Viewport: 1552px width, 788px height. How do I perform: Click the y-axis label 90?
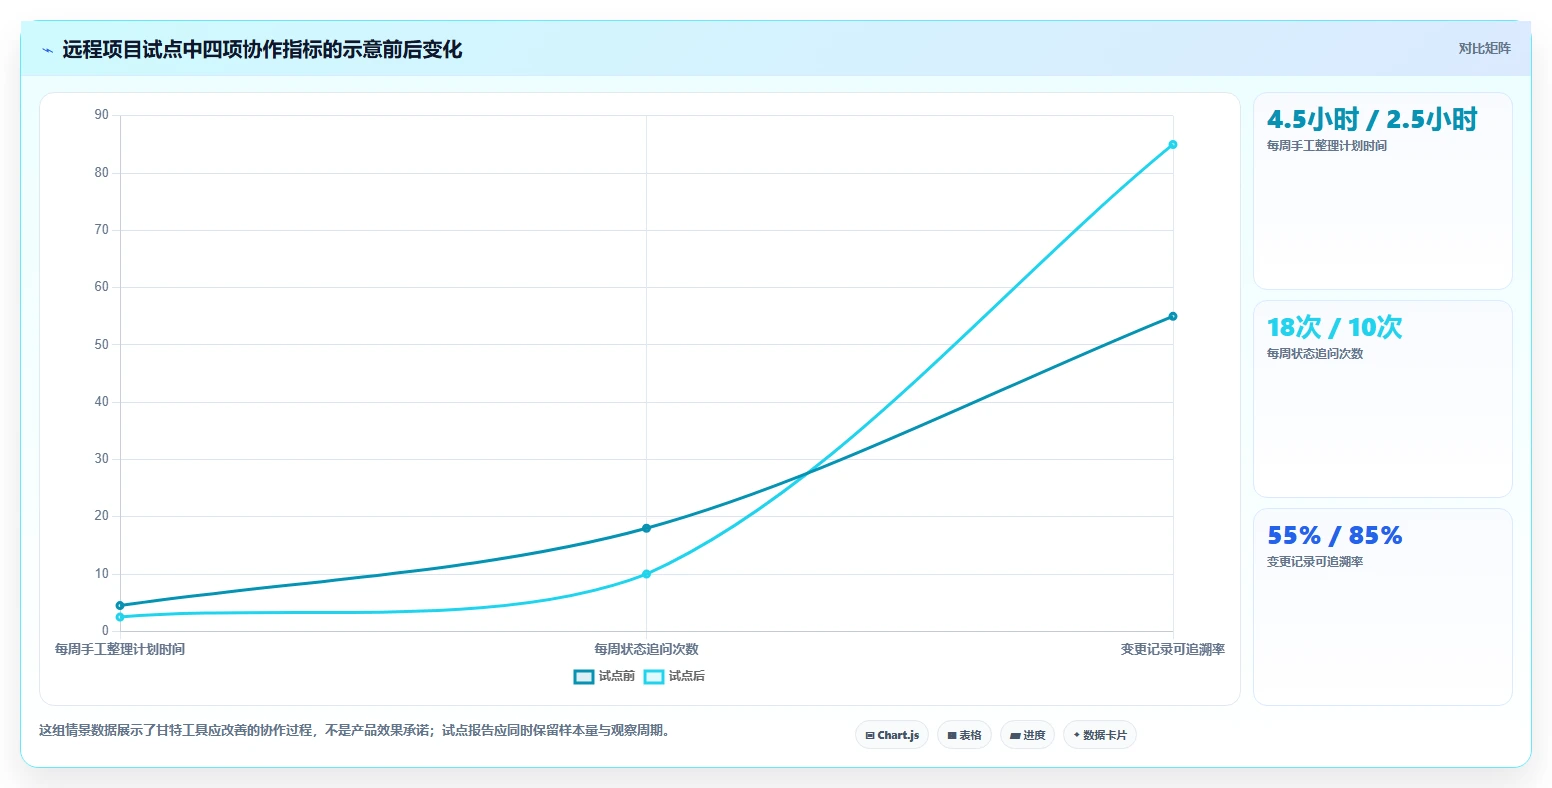101,115
